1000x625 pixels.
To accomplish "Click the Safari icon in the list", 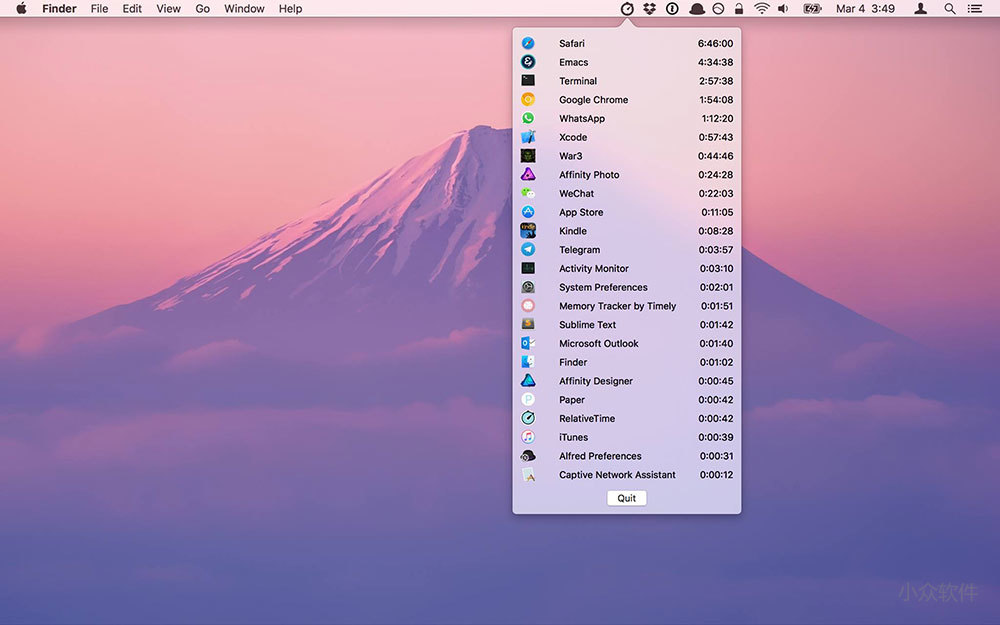I will click(x=528, y=43).
